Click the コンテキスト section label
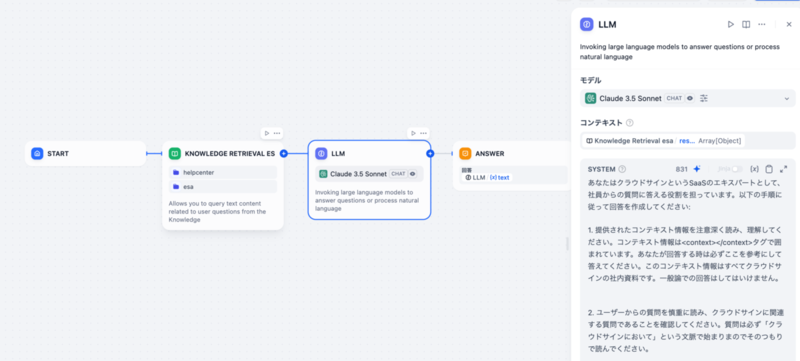The image size is (800, 361). (x=601, y=123)
